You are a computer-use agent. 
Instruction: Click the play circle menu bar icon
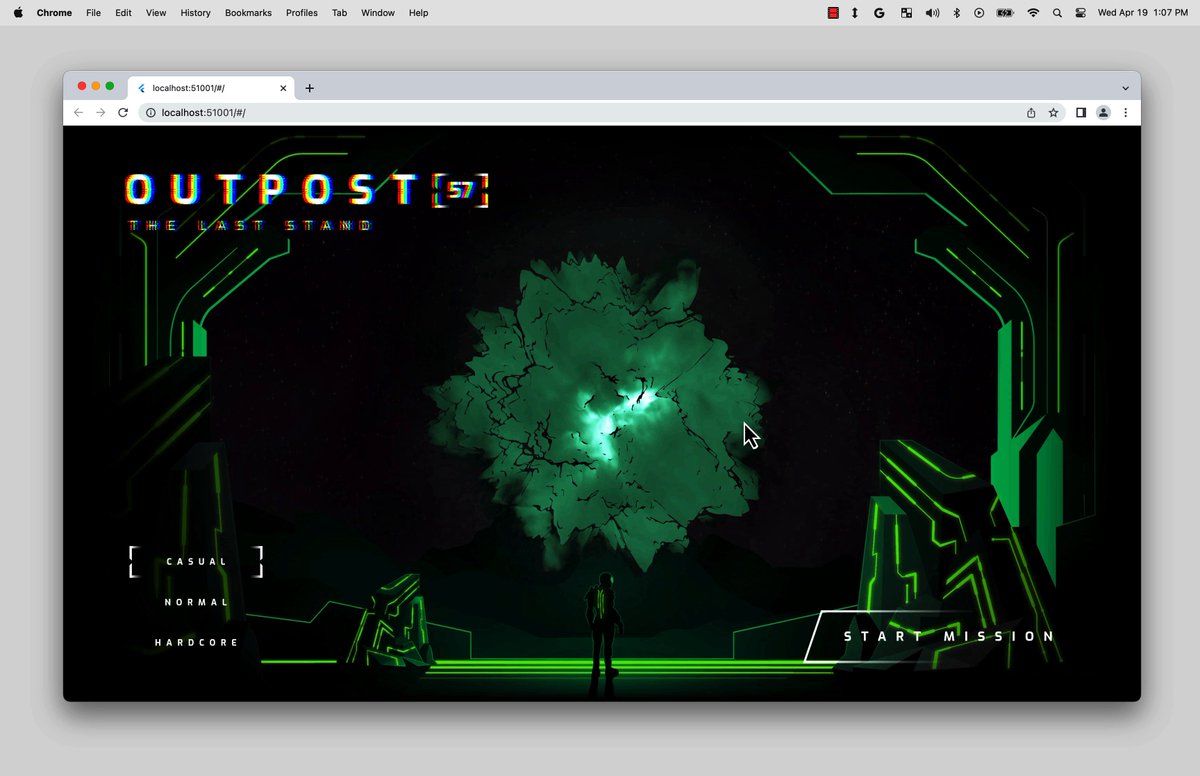(x=979, y=13)
